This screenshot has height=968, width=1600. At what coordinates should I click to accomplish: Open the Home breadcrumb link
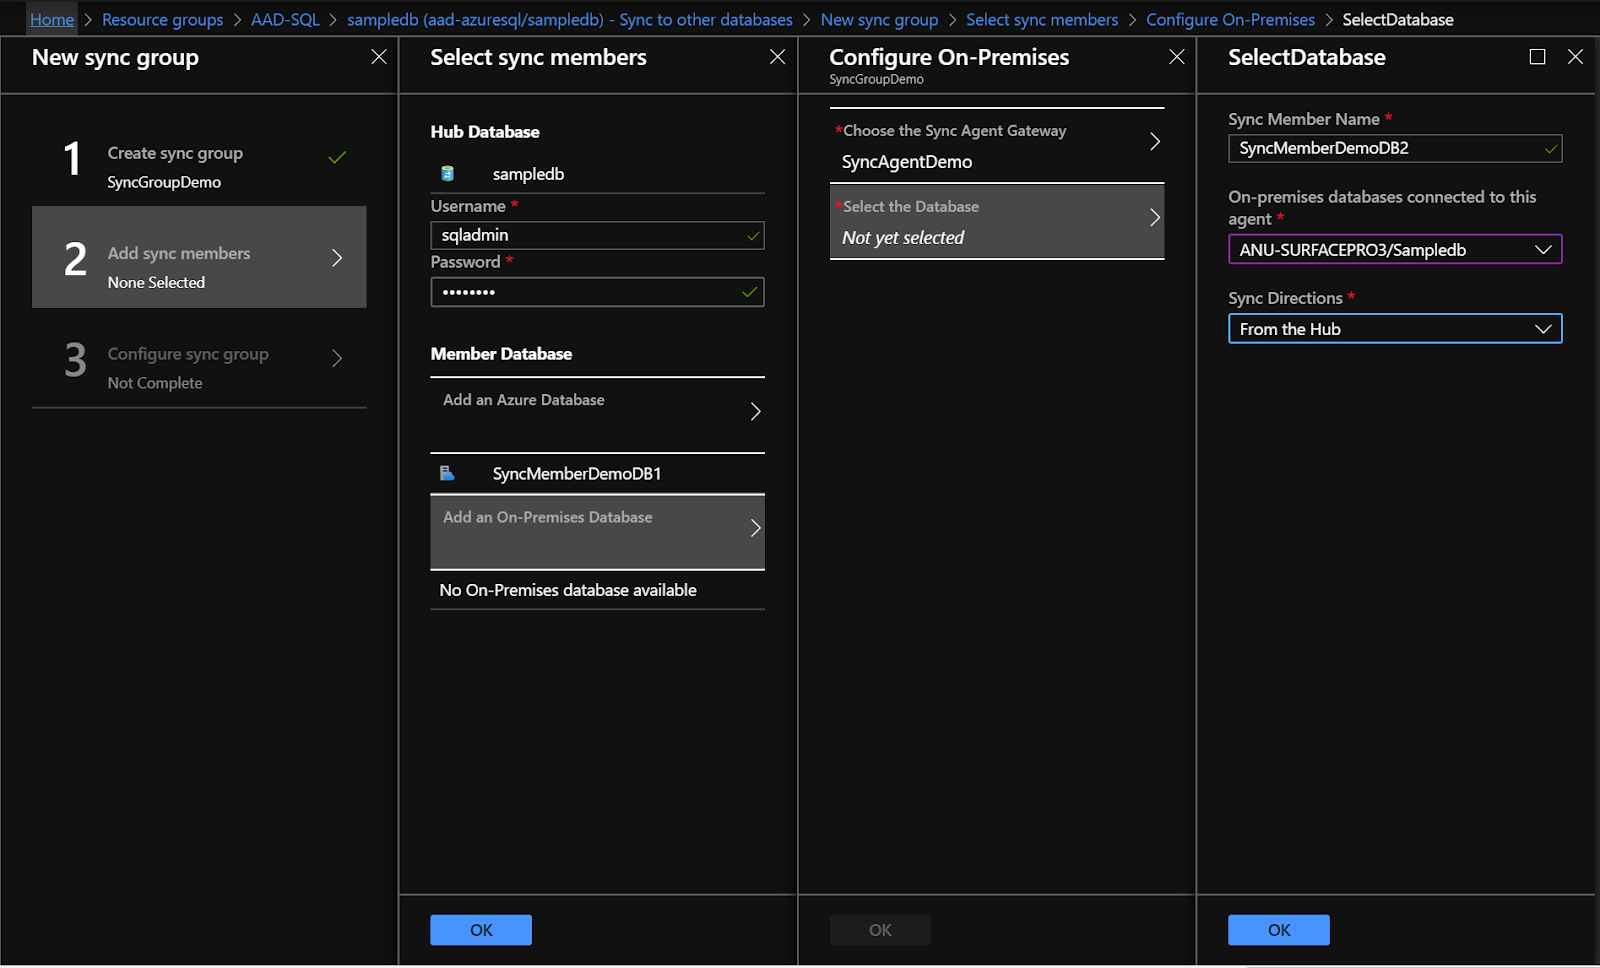click(52, 19)
